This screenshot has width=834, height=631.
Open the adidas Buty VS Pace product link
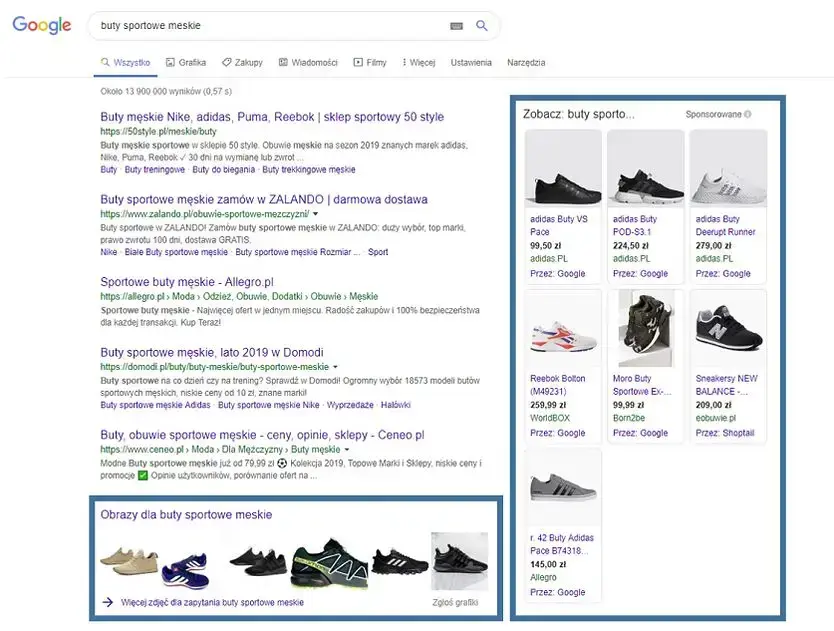point(558,225)
